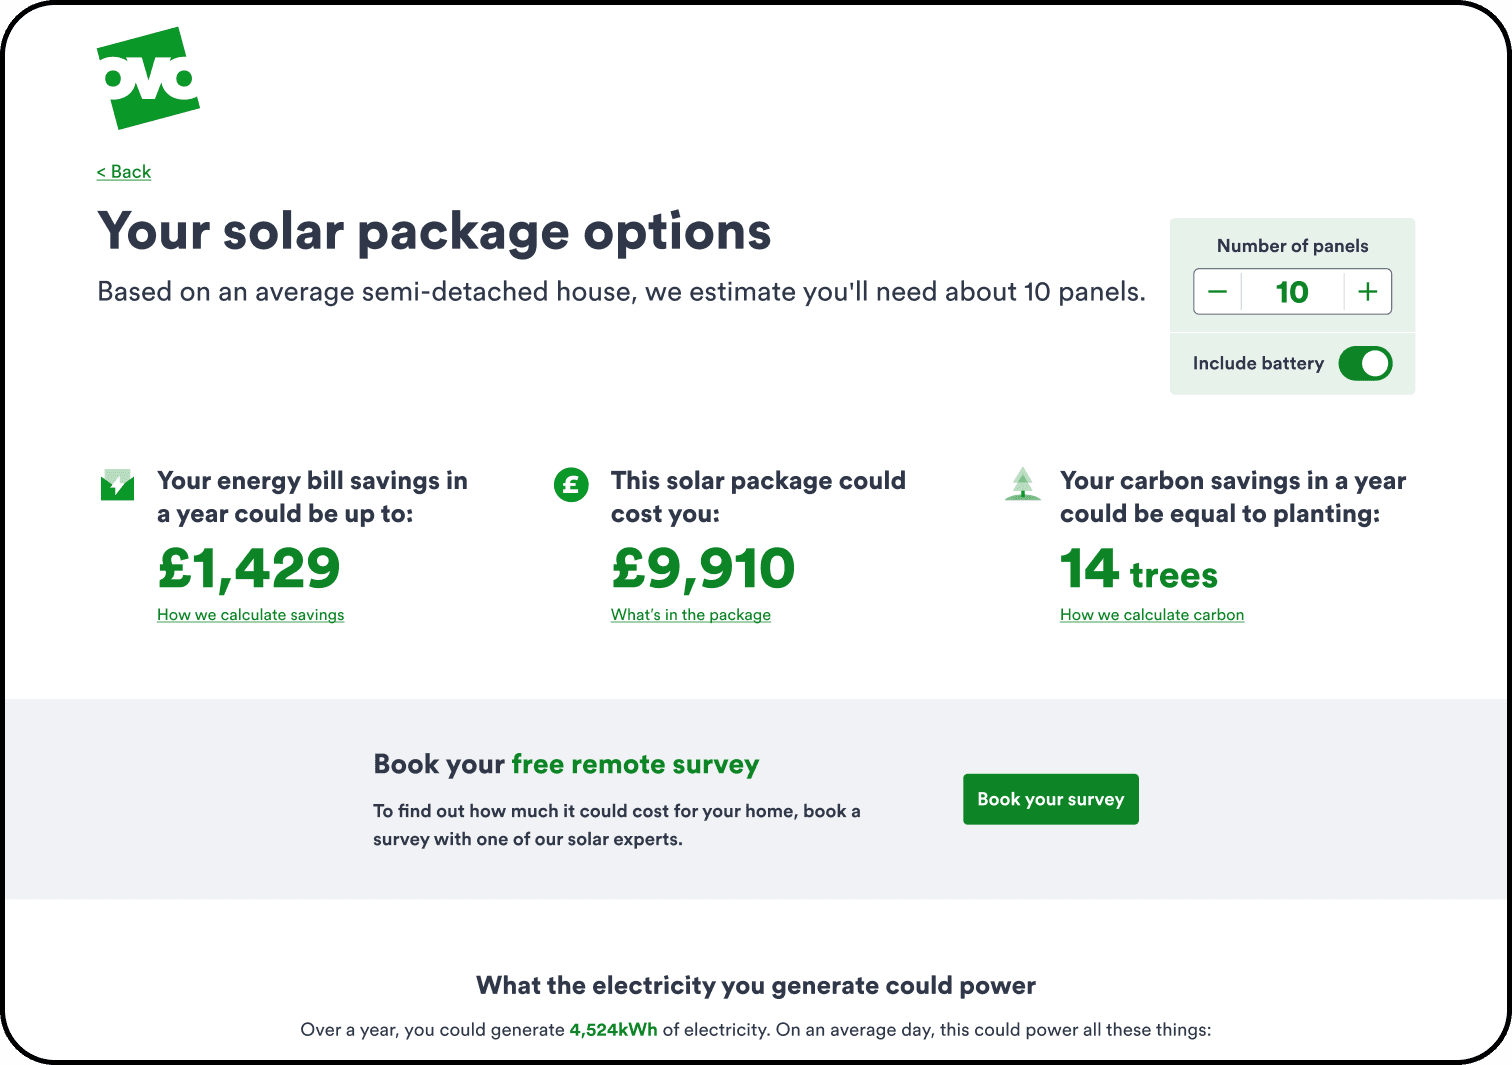Open What's in the package link
The width and height of the screenshot is (1512, 1065).
[691, 615]
